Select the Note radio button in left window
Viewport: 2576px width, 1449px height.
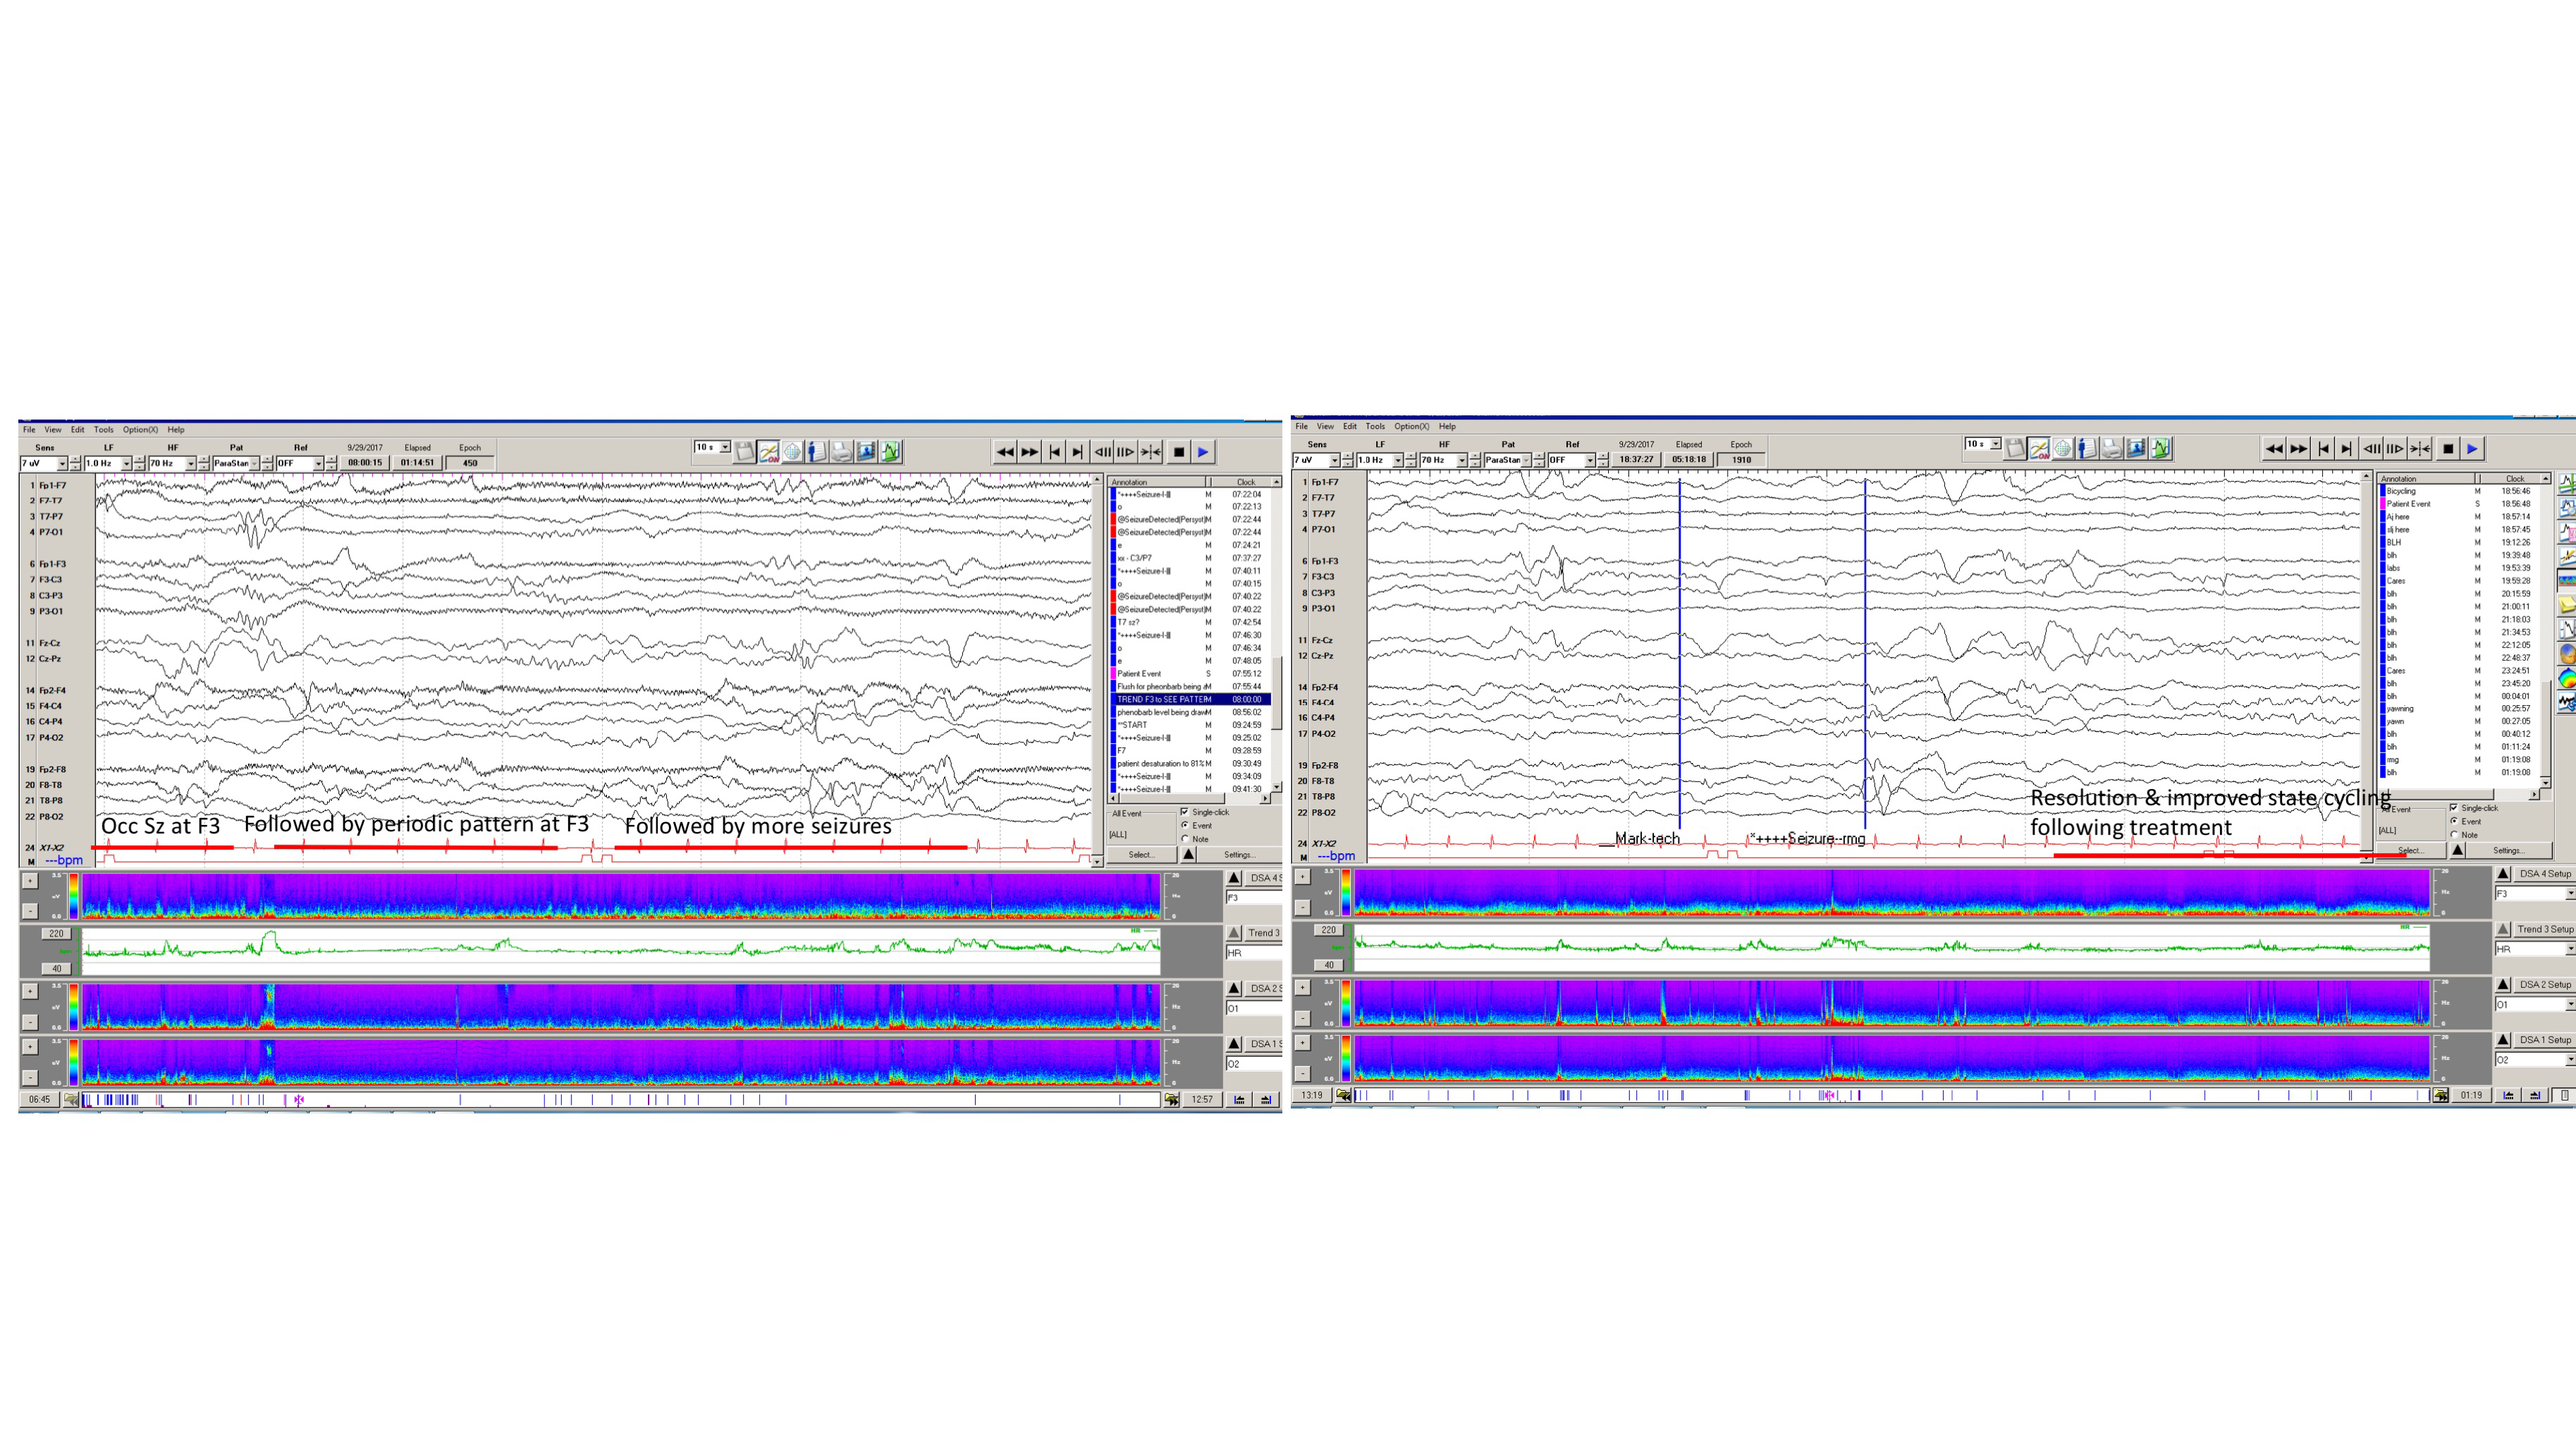click(1185, 839)
